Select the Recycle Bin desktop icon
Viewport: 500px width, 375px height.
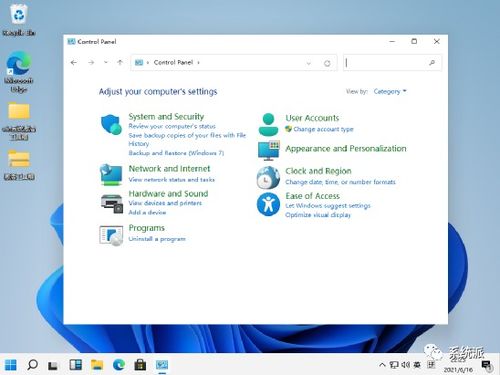[19, 20]
